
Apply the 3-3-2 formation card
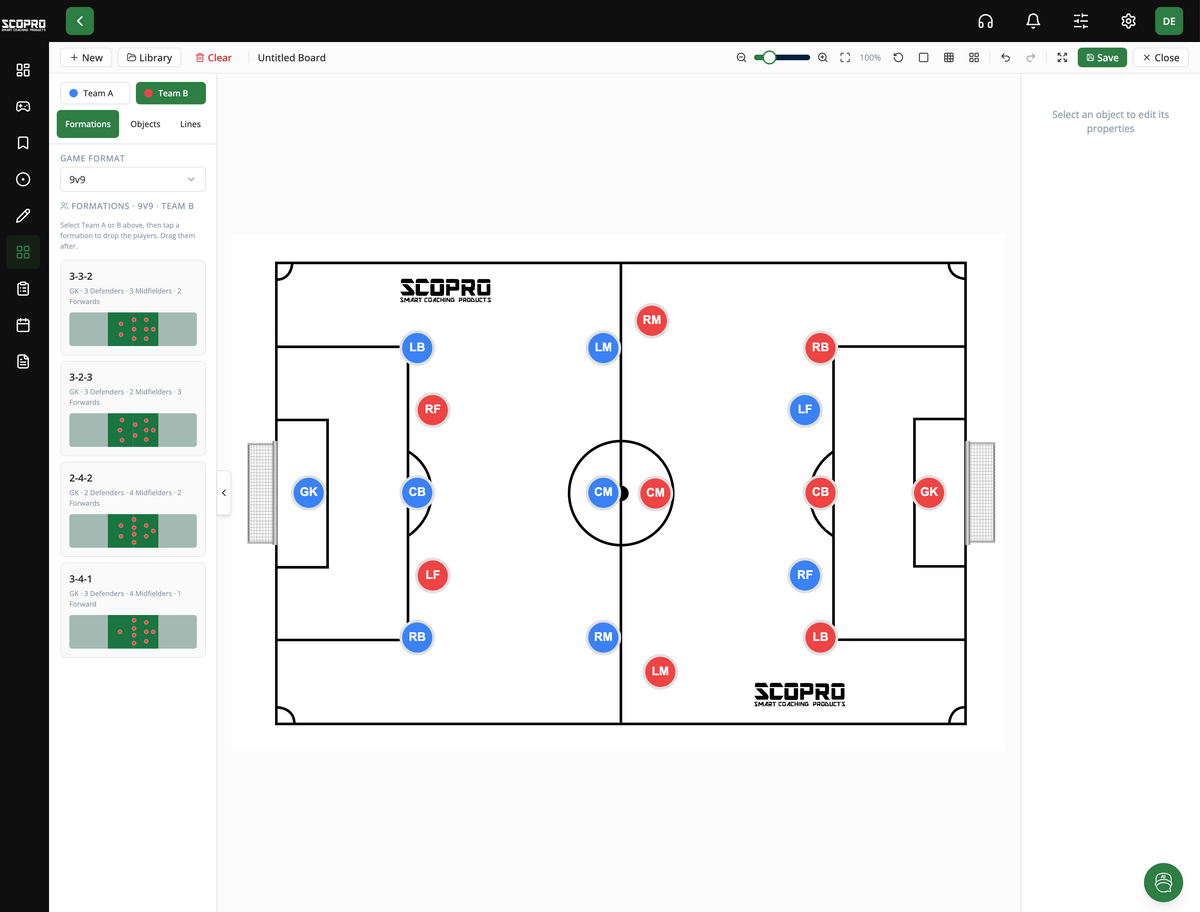[133, 307]
